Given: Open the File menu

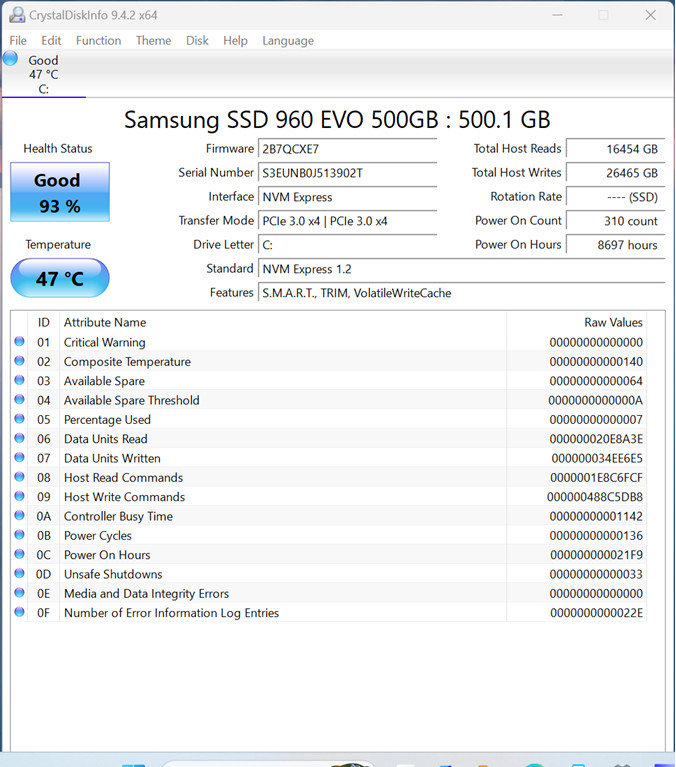Looking at the screenshot, I should 18,41.
